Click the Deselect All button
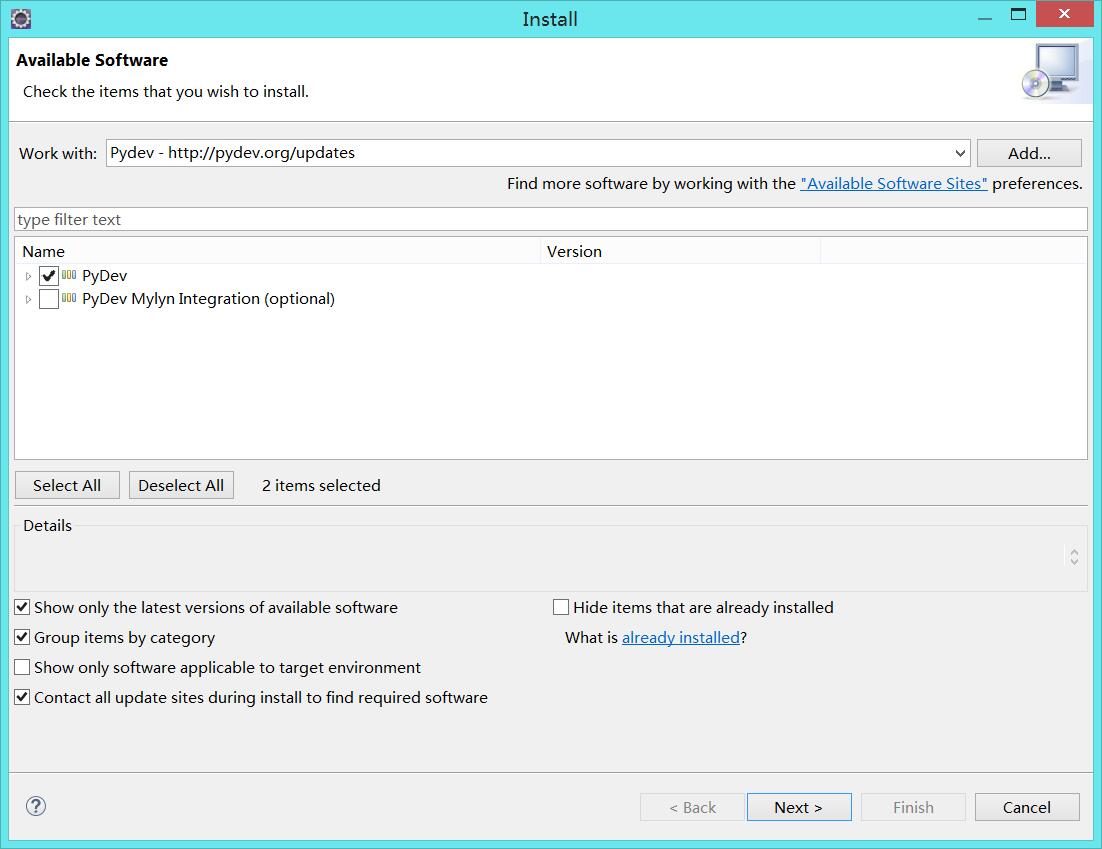This screenshot has height=849, width=1102. 181,486
